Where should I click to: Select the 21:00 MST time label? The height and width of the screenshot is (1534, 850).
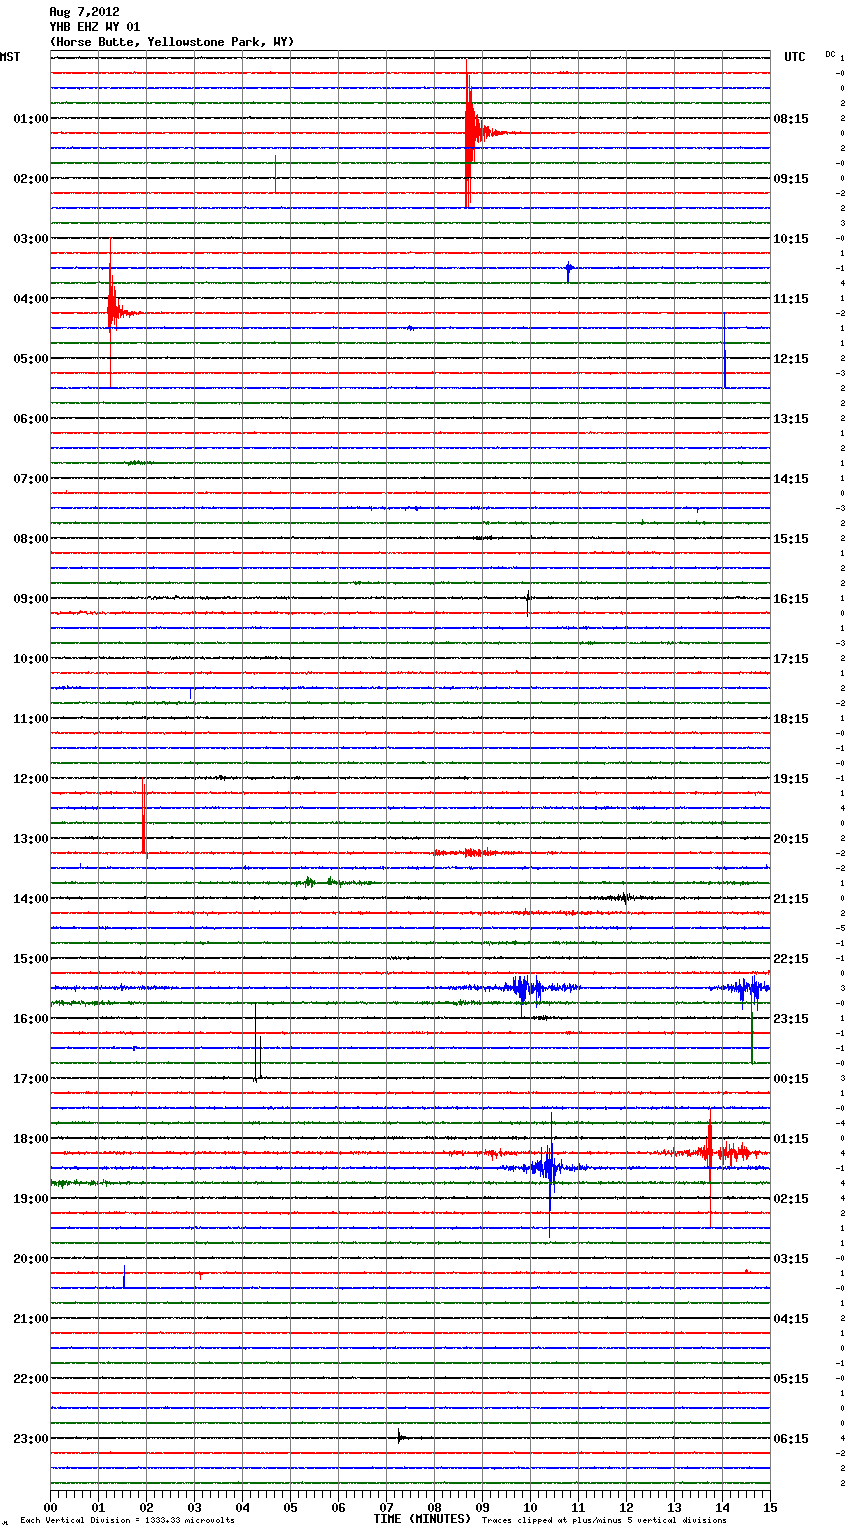click(x=31, y=1318)
